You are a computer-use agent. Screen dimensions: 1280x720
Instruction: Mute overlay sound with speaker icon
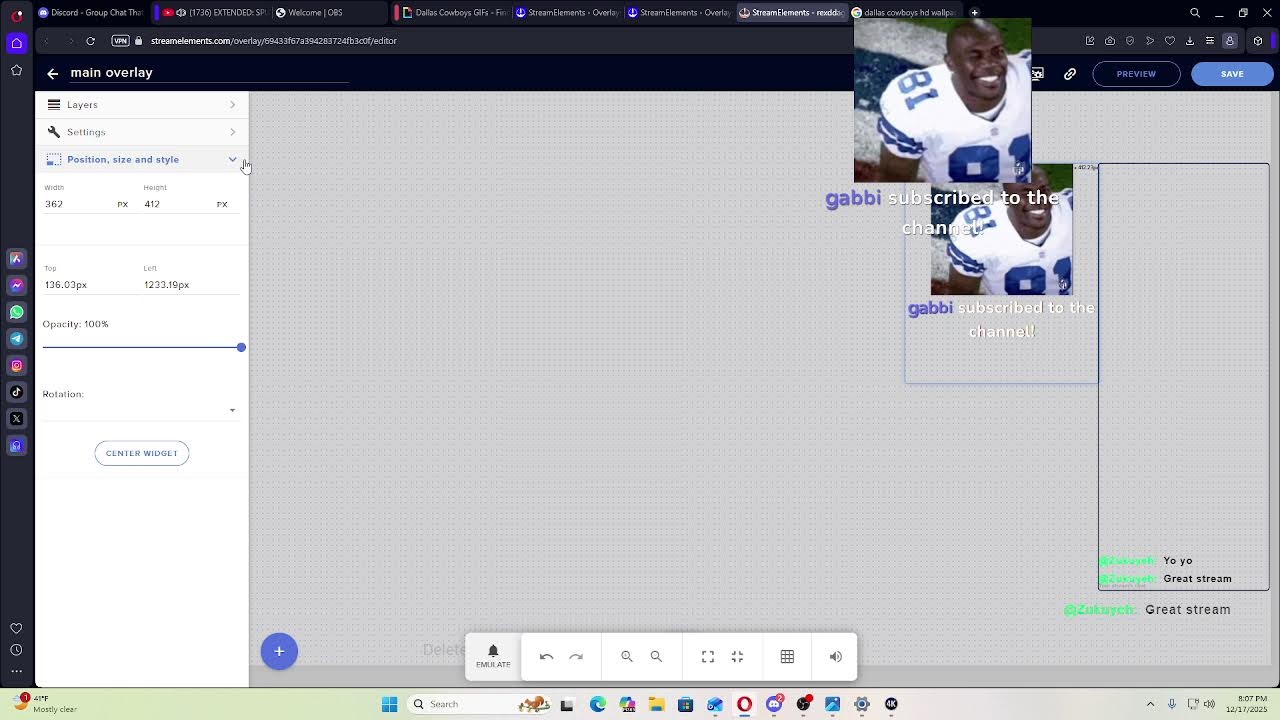[836, 657]
